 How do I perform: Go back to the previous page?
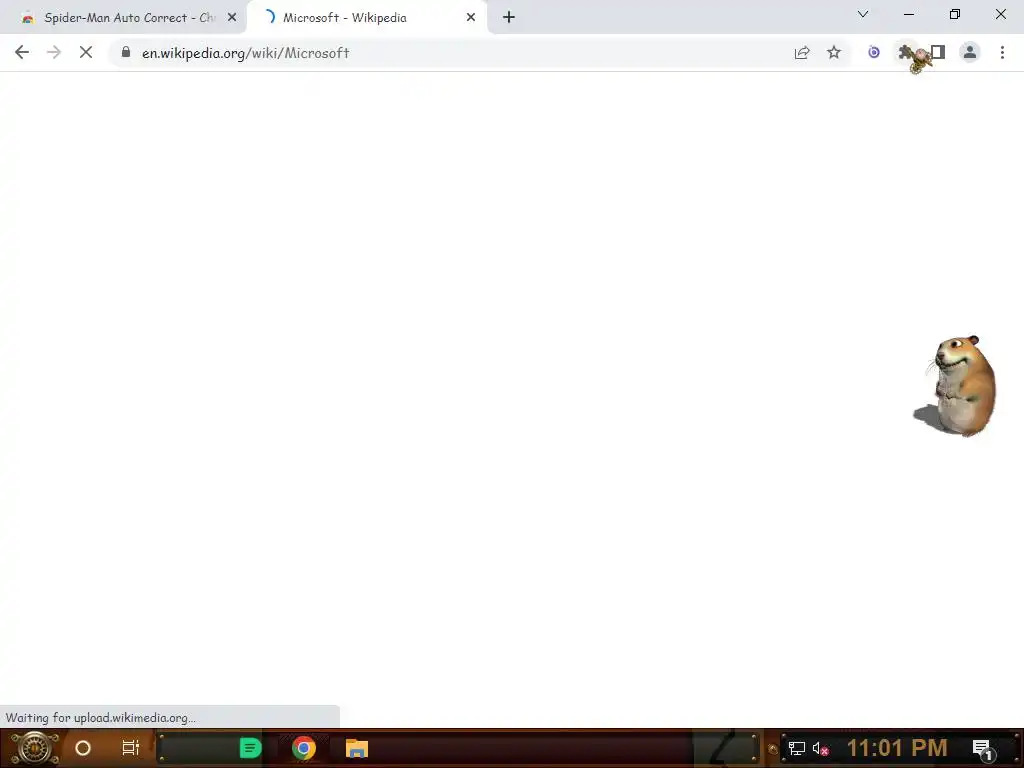coord(22,52)
